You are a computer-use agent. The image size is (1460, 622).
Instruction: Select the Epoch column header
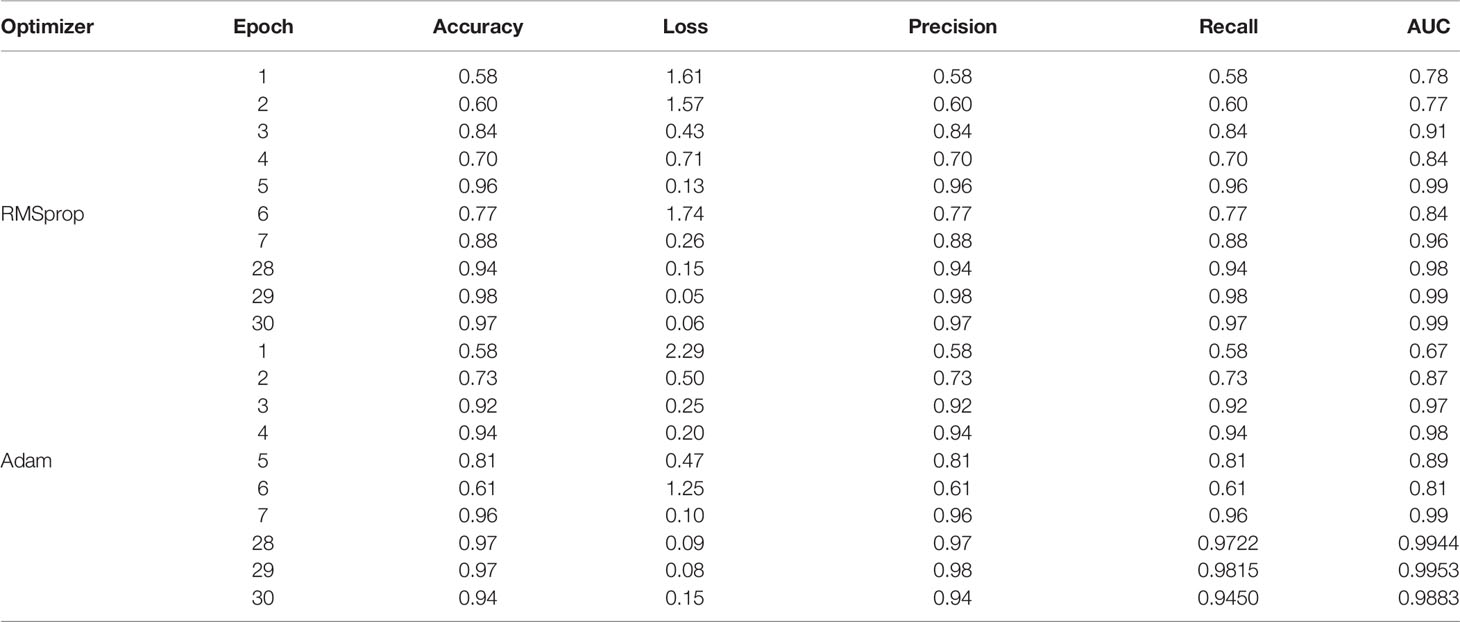pyautogui.click(x=263, y=28)
